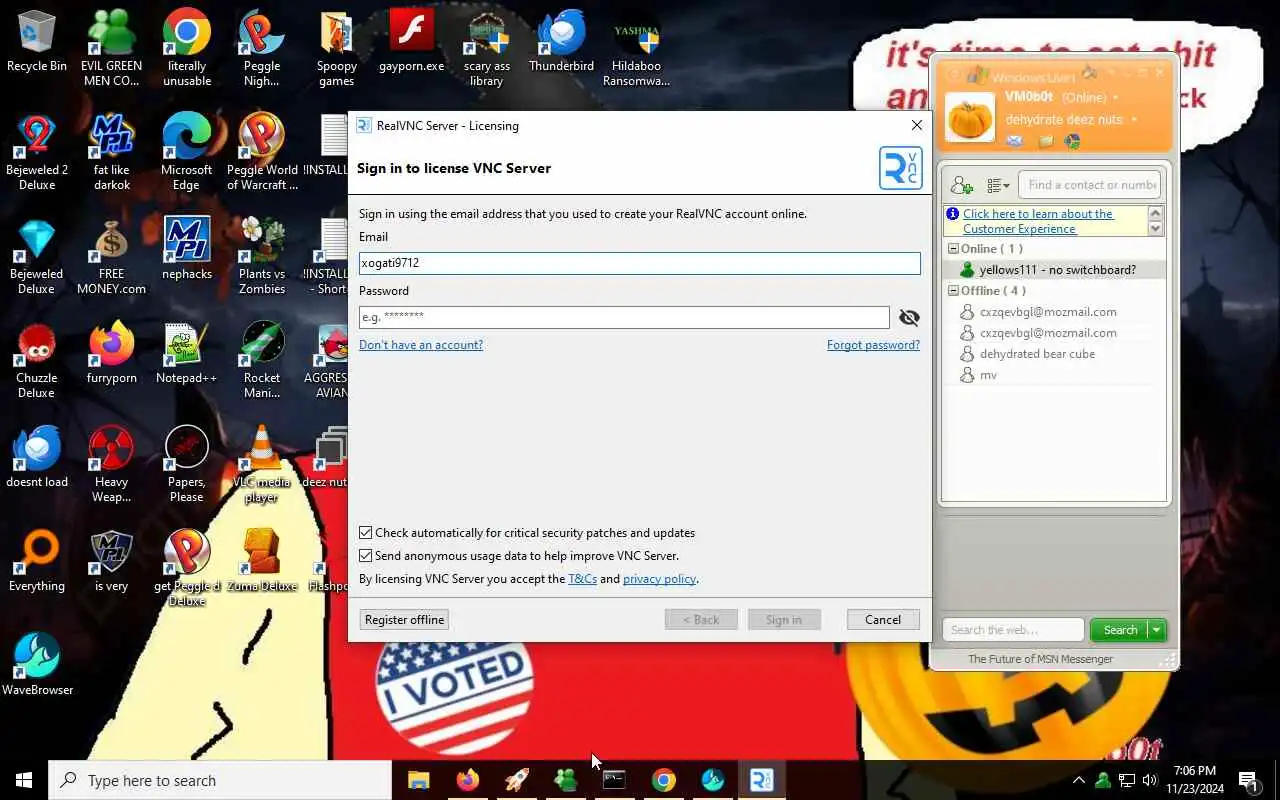Screen dimensions: 1280x800
Task: Select Bejeweled 2 Deluxe desktop shortcut
Action: (x=37, y=152)
